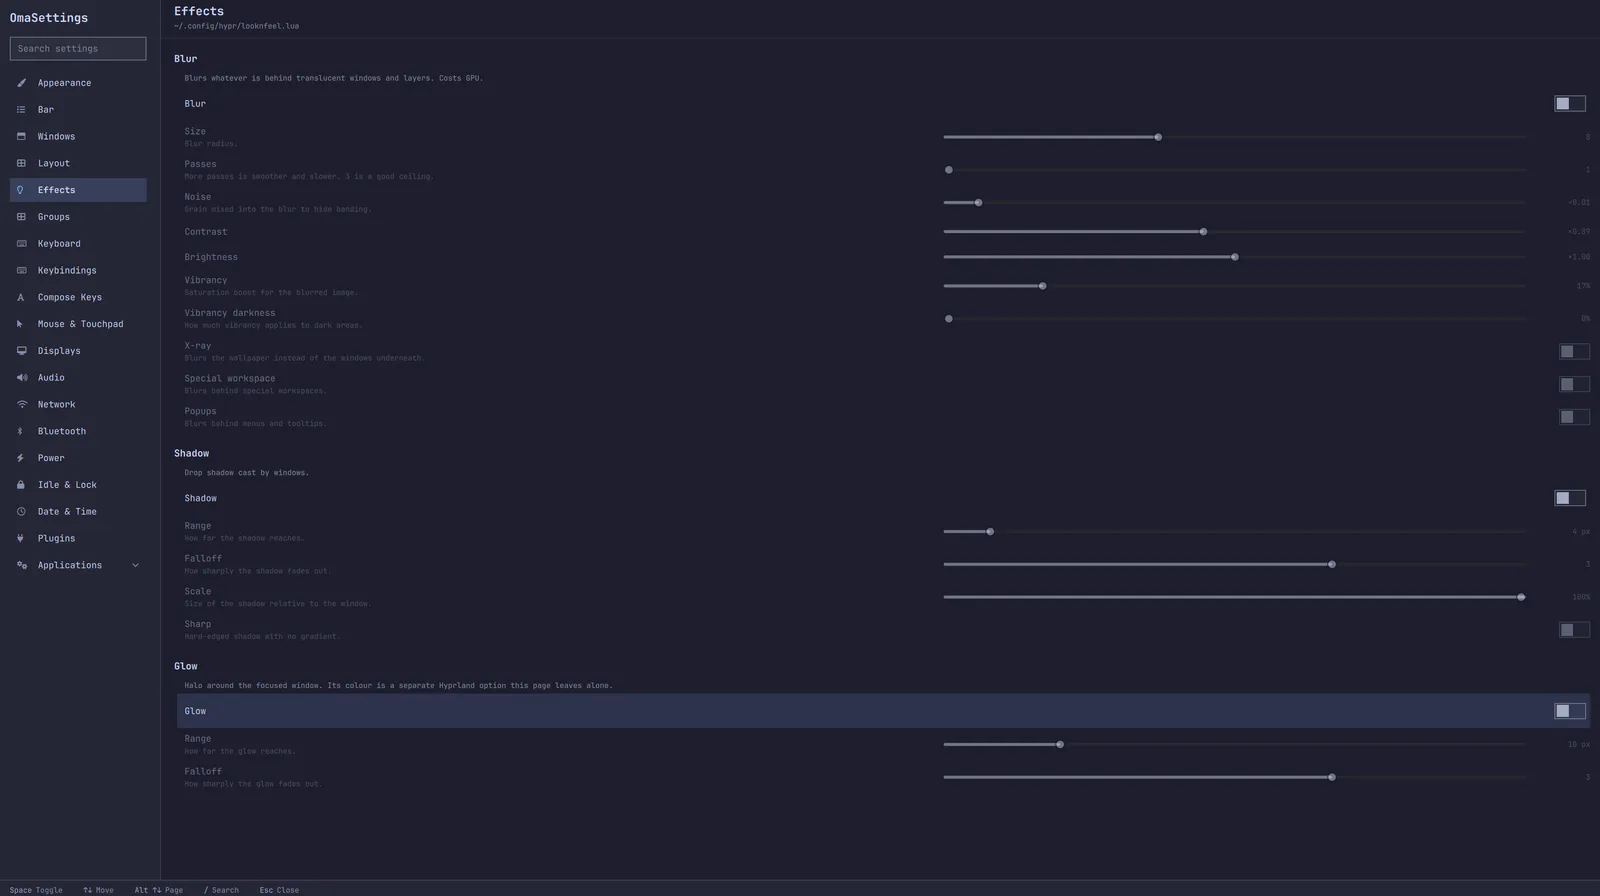Click the Bar list icon
Screen dimensions: 1600x896
pos(21,110)
